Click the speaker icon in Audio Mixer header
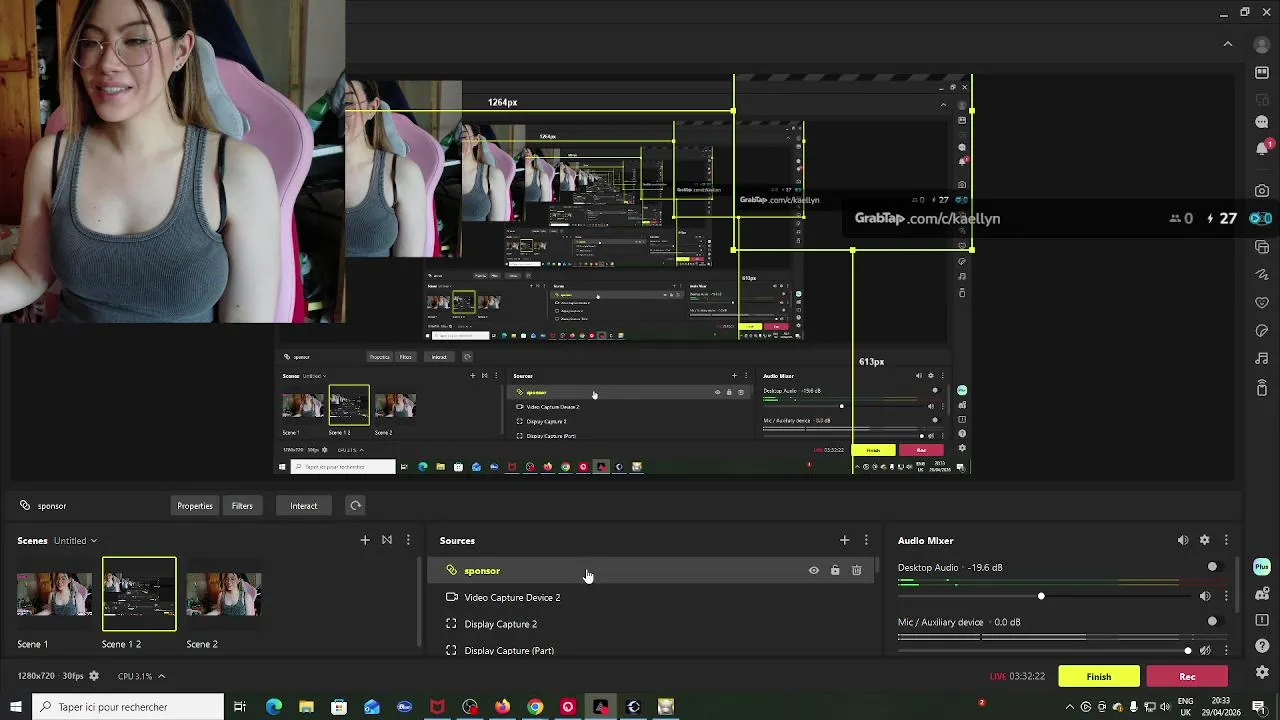The image size is (1280, 720). coord(1183,540)
